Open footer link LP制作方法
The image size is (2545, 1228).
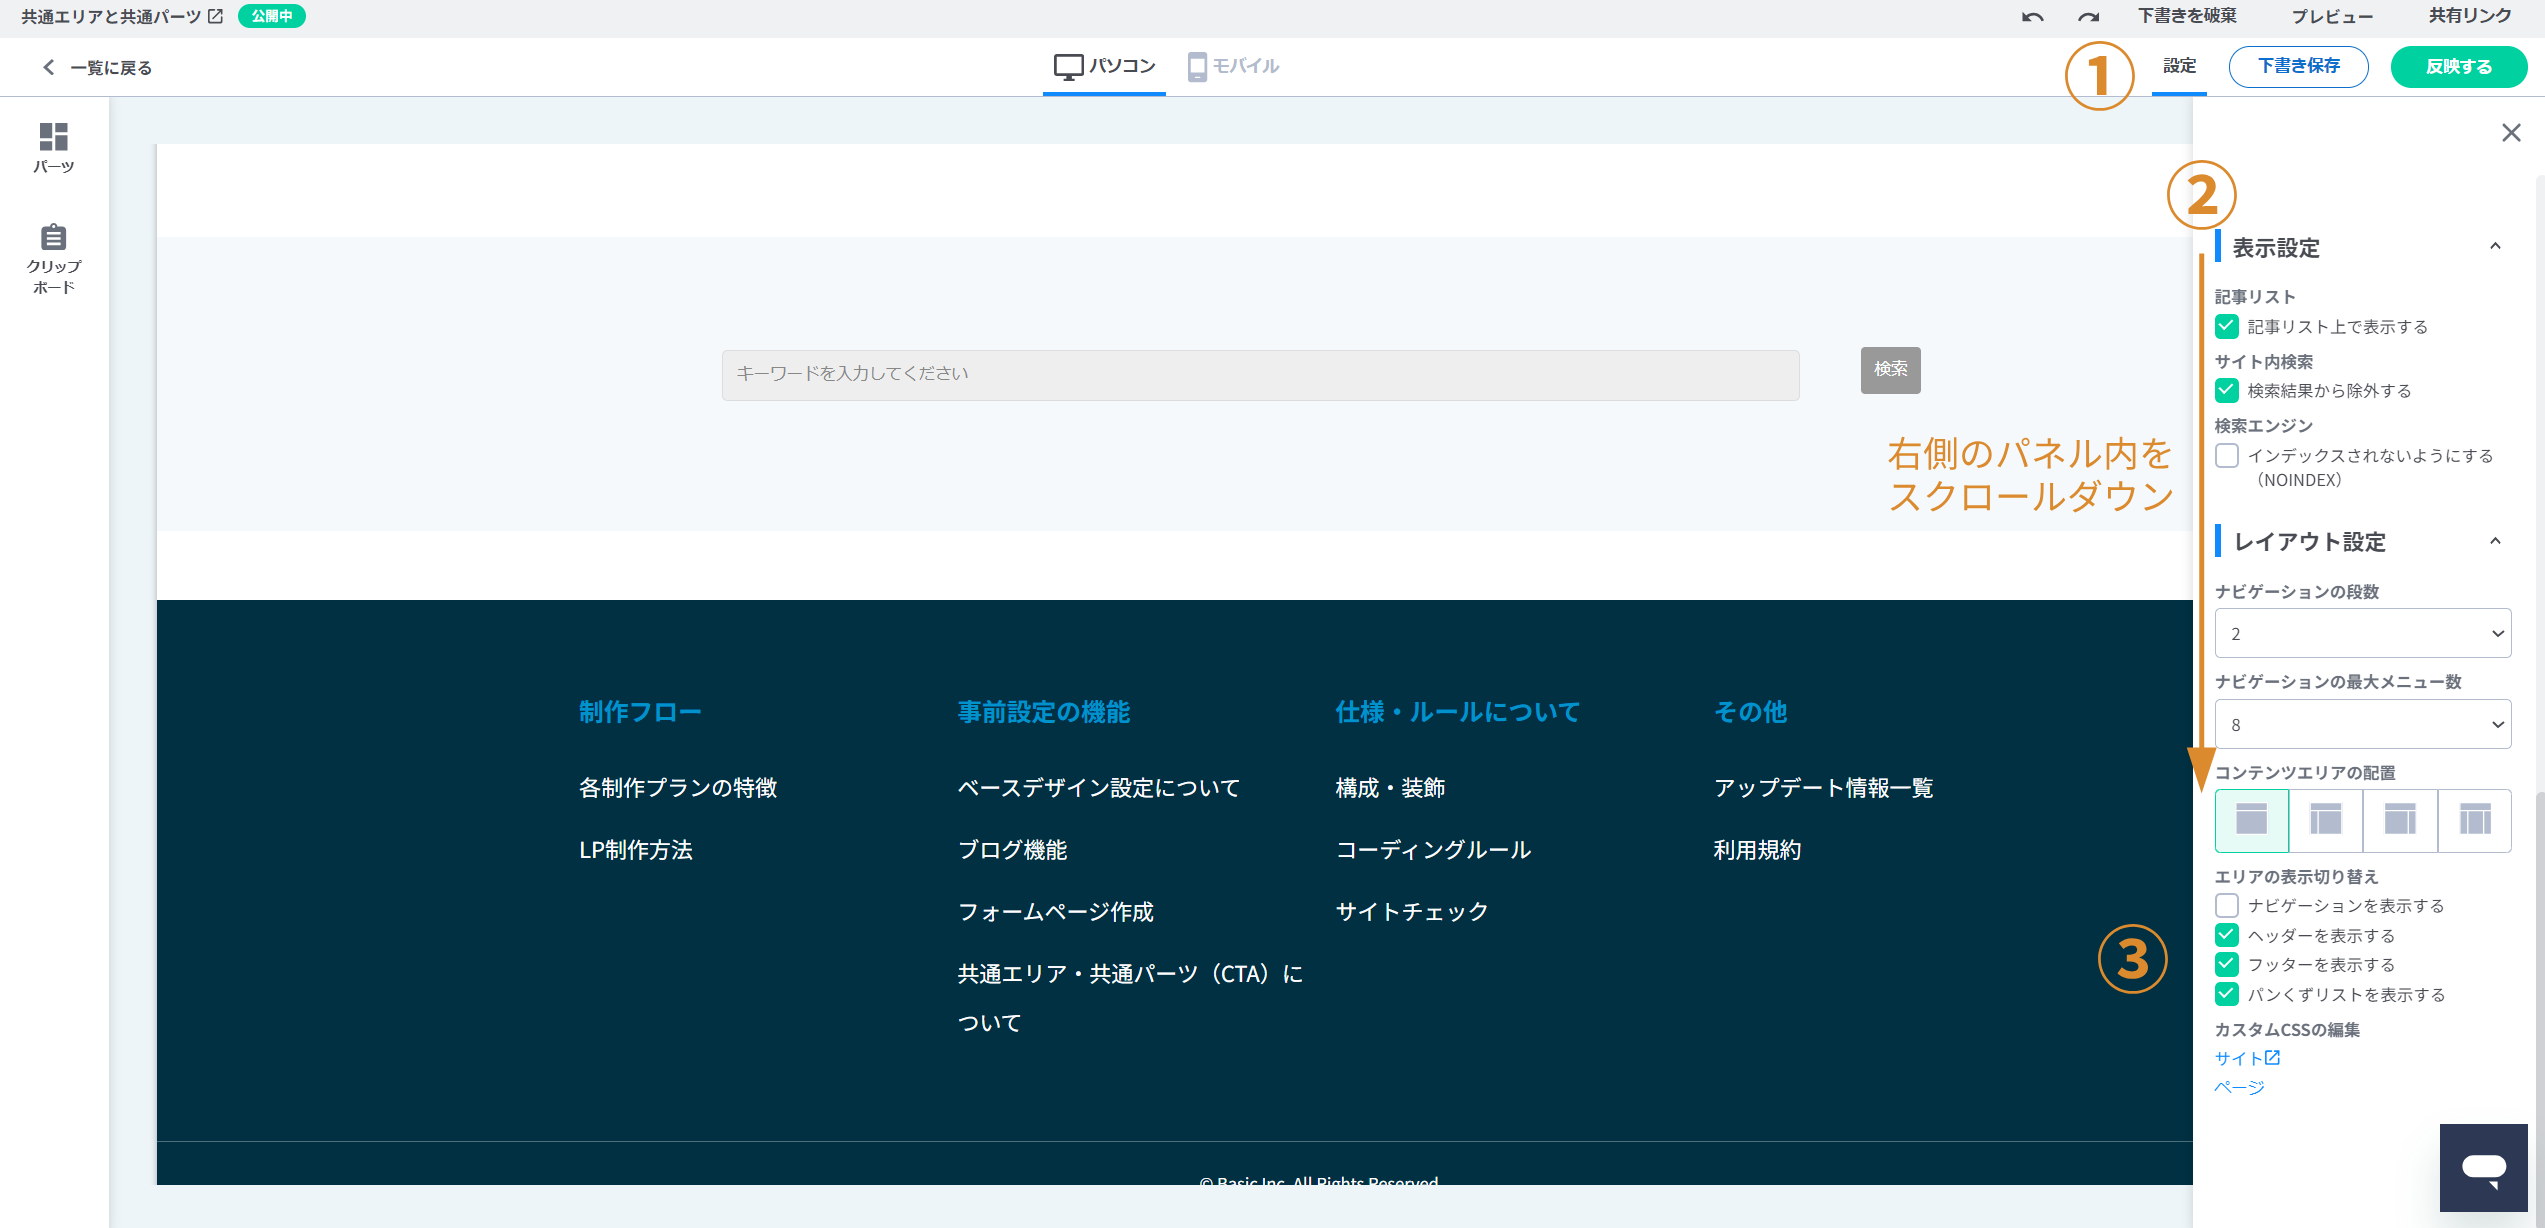636,849
